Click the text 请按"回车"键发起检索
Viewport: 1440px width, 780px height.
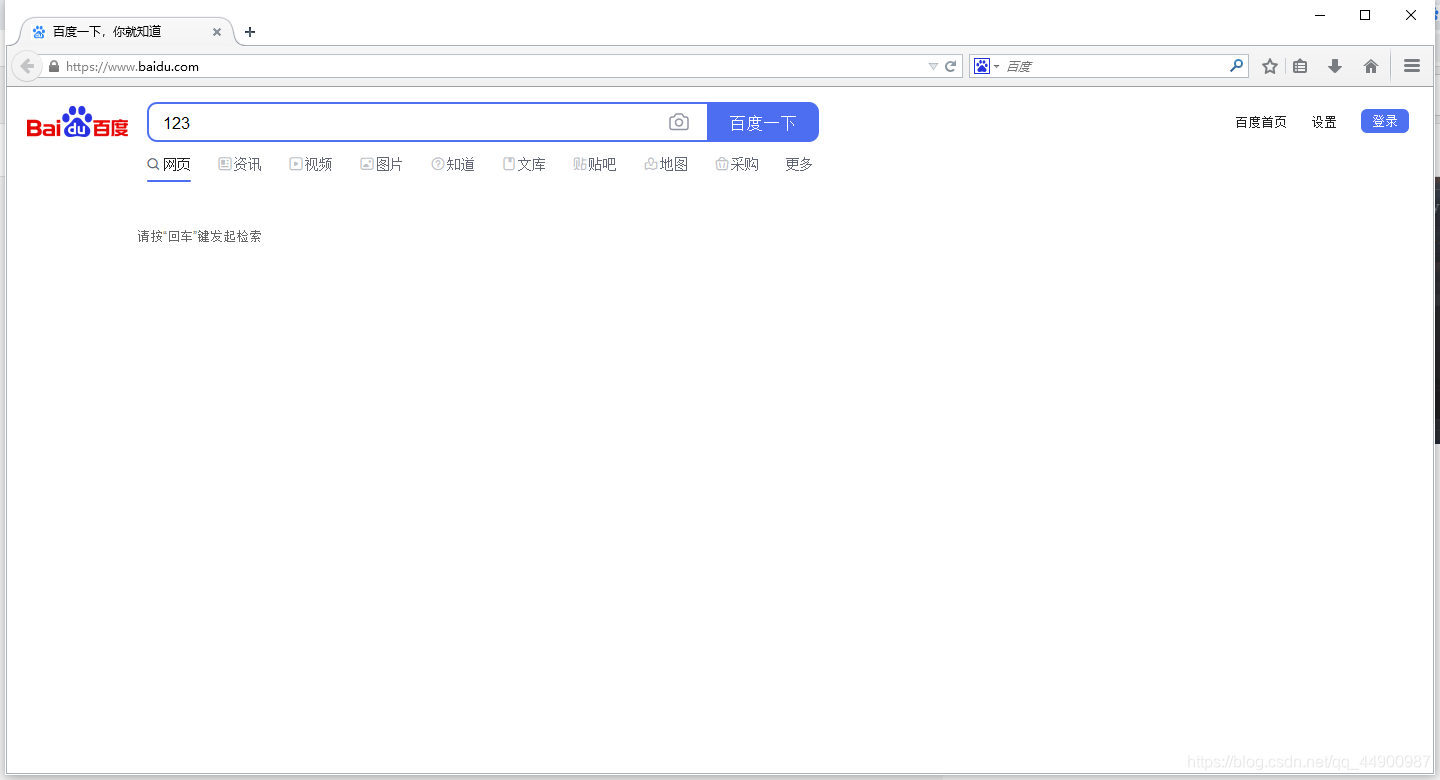click(199, 237)
